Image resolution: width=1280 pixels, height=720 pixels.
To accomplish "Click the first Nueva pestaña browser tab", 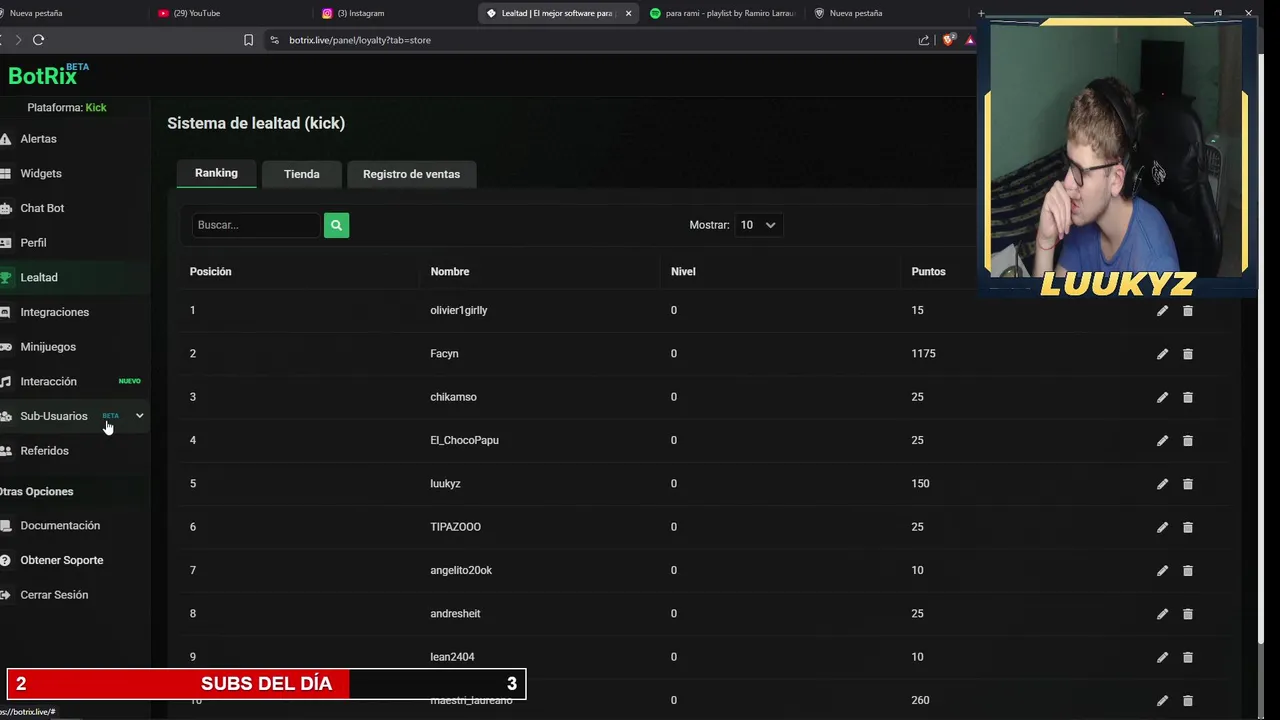I will point(36,13).
